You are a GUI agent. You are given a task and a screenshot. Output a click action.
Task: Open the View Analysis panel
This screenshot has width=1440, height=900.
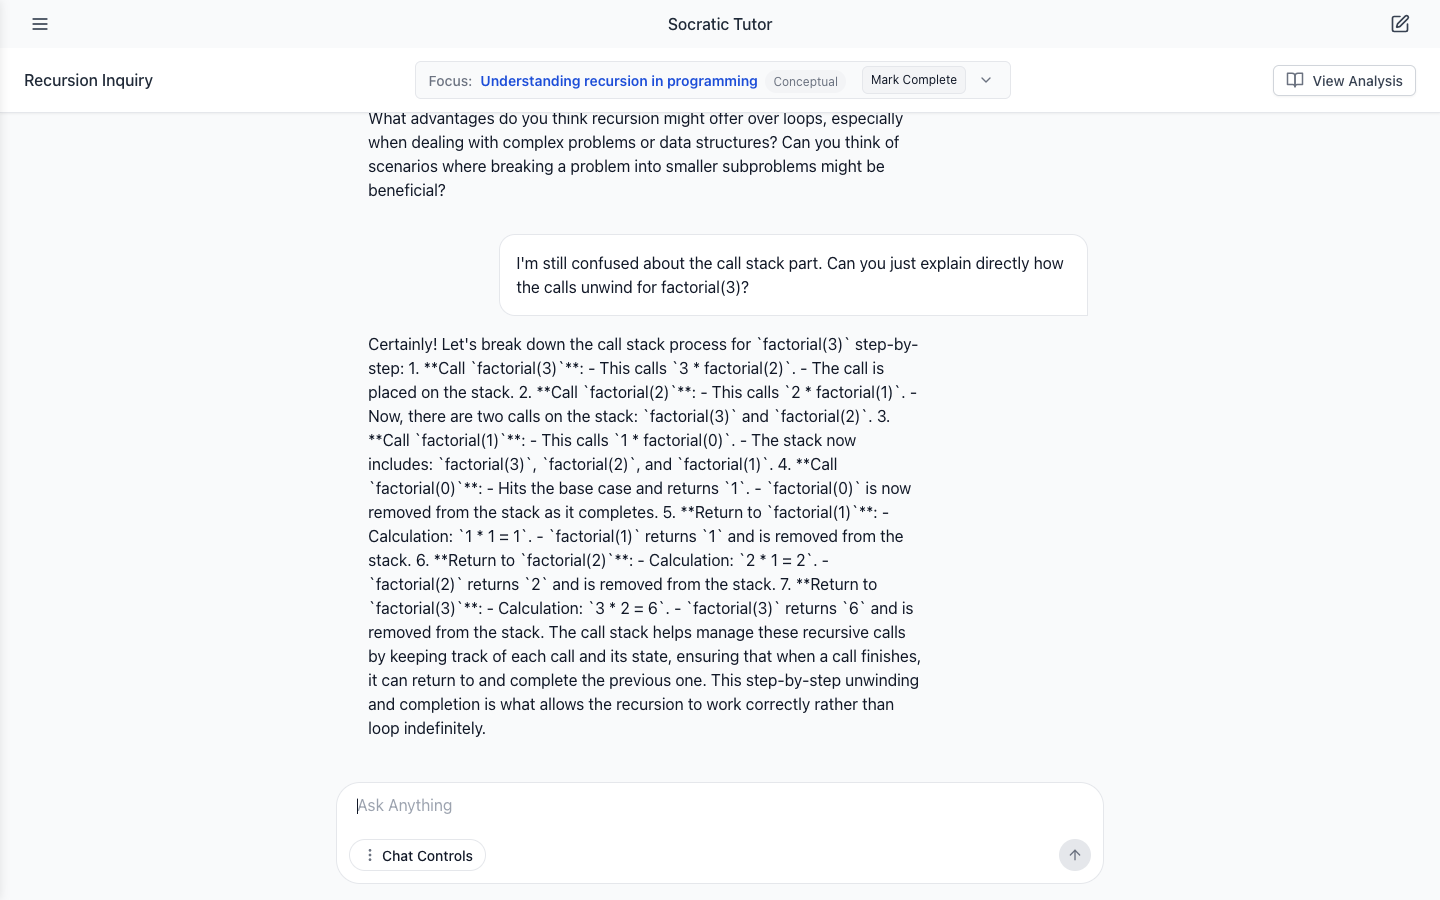[x=1344, y=80]
